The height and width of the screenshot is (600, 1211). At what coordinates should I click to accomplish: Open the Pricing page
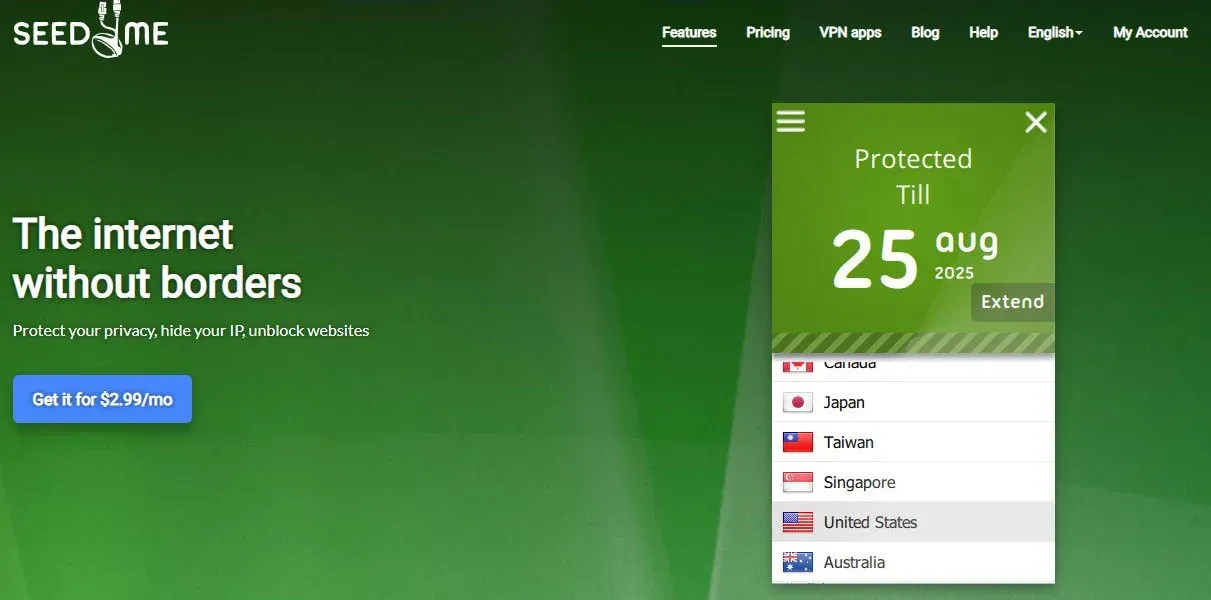767,32
